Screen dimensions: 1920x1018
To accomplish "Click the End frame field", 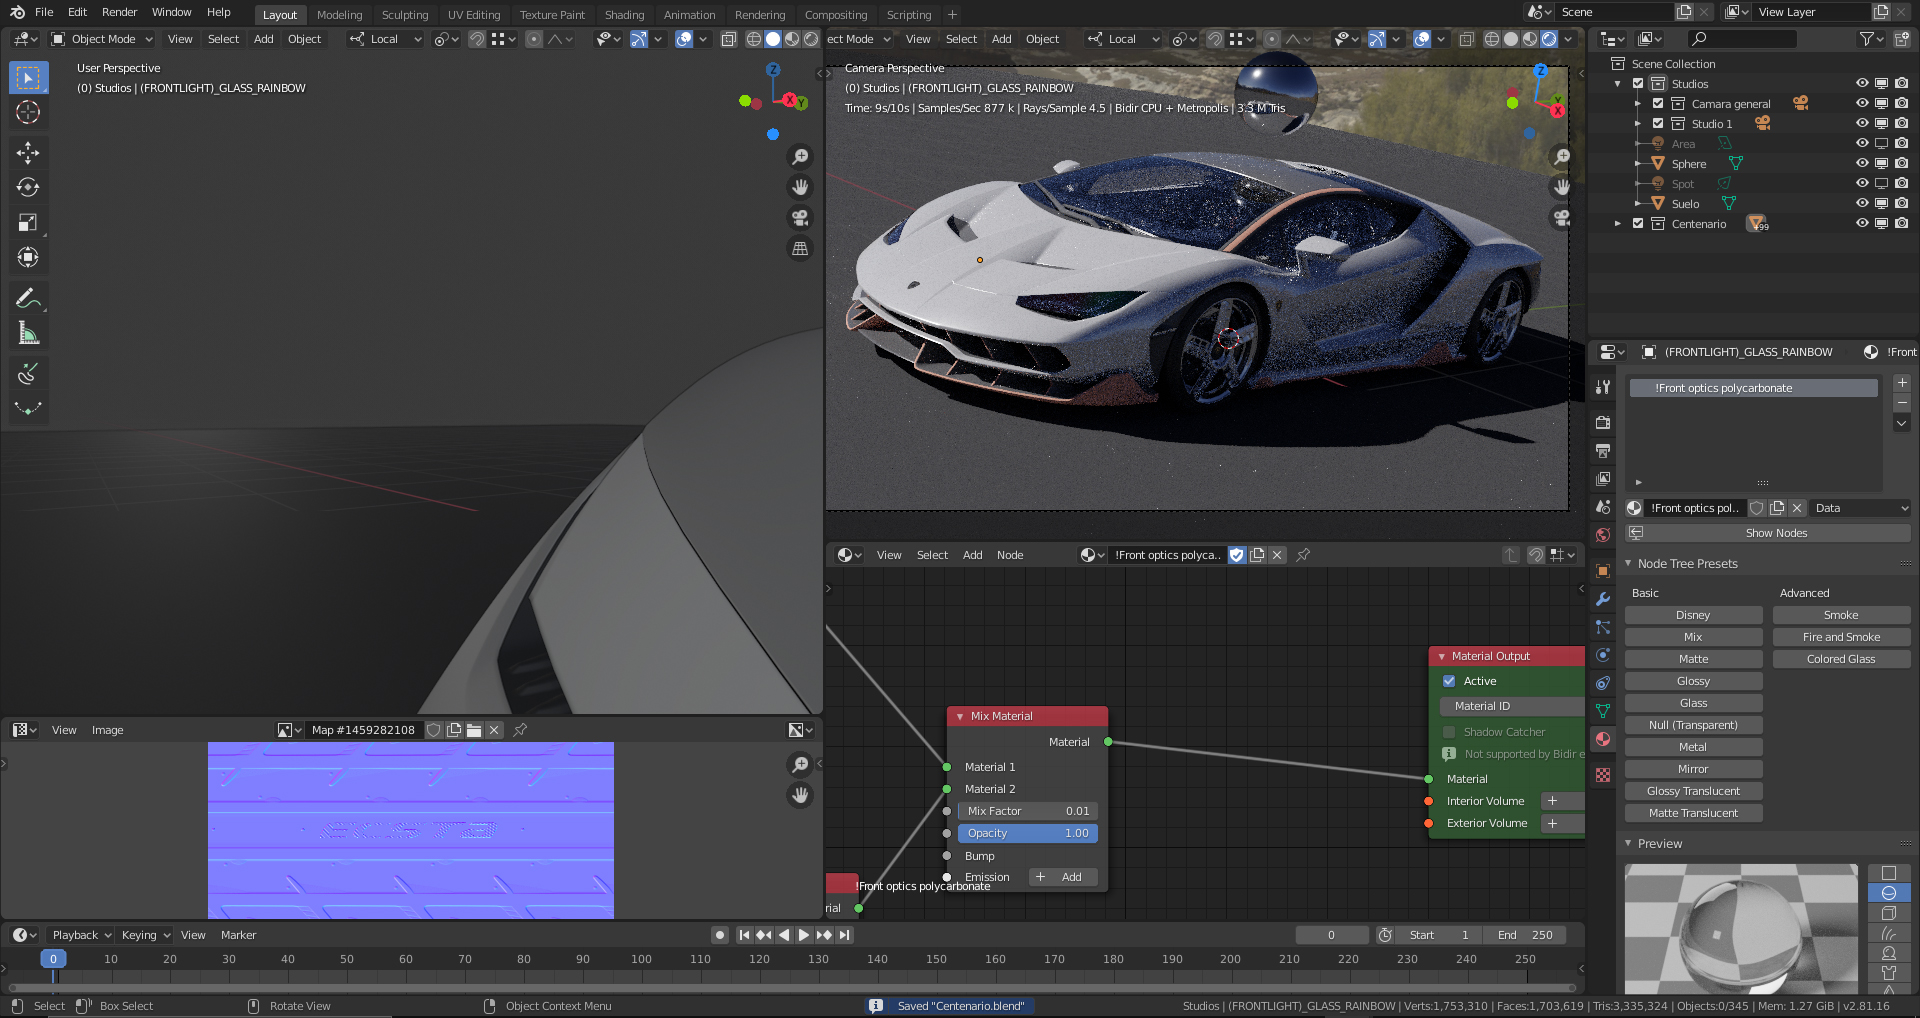I will (1525, 935).
